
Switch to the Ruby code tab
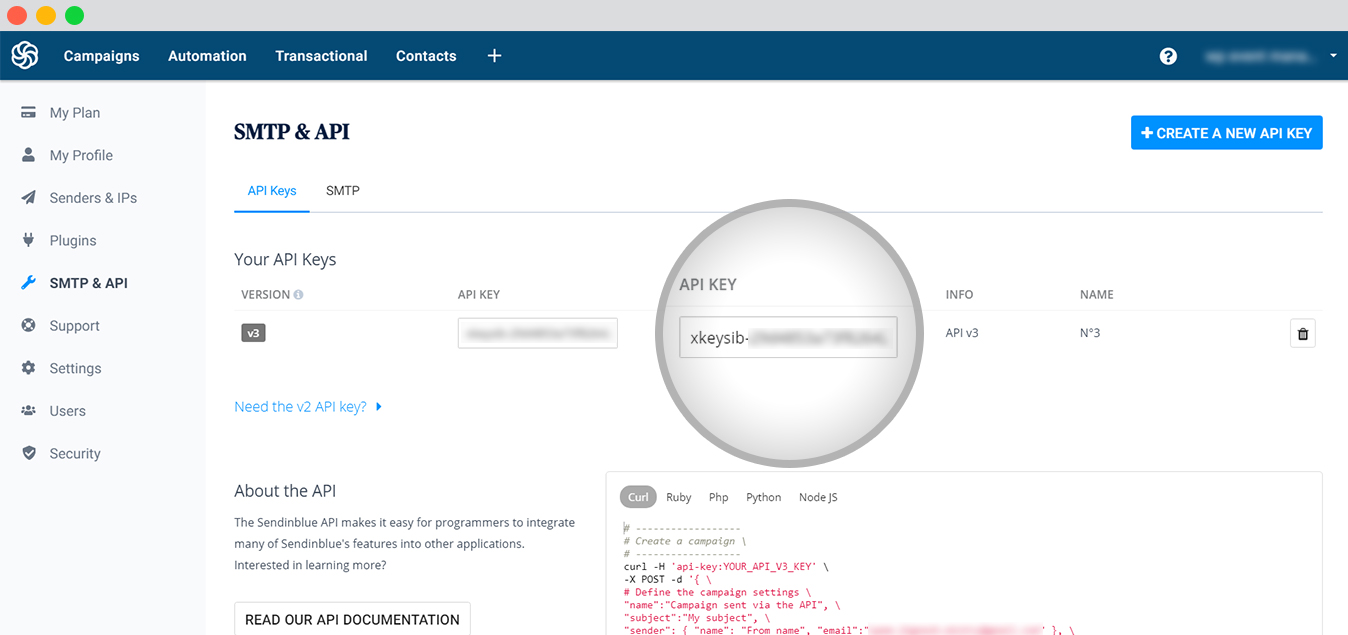click(x=679, y=497)
